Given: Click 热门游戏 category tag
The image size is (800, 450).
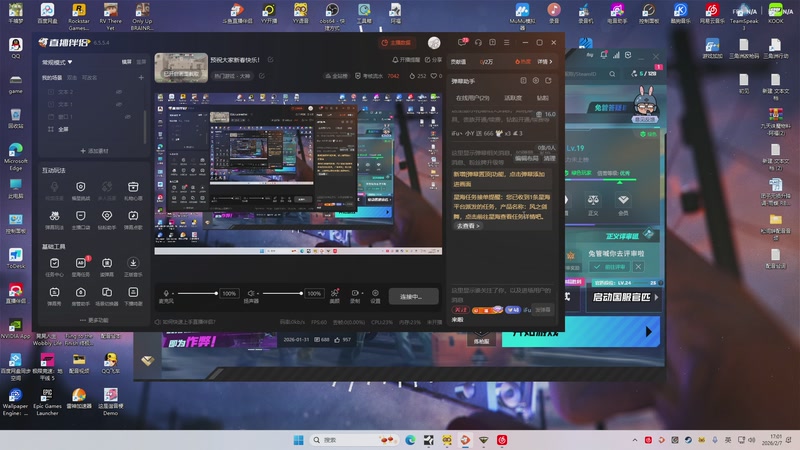Looking at the screenshot, I should [x=233, y=76].
